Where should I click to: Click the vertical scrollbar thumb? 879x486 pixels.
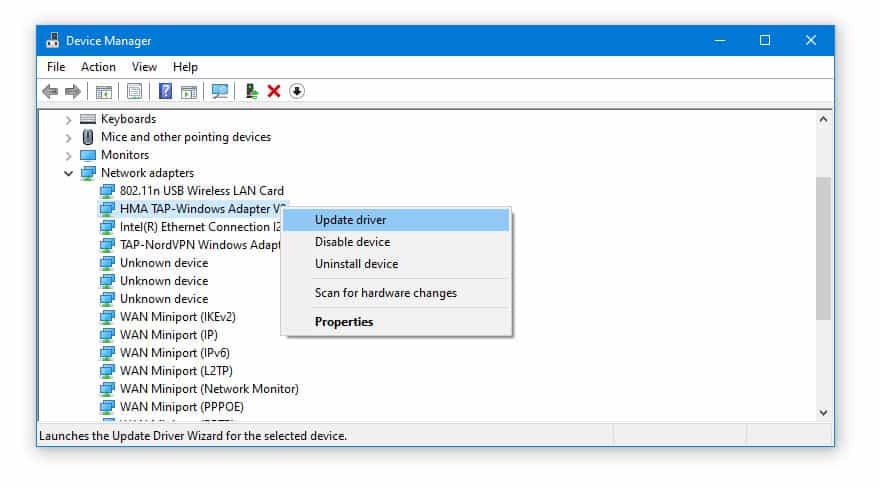tap(823, 248)
